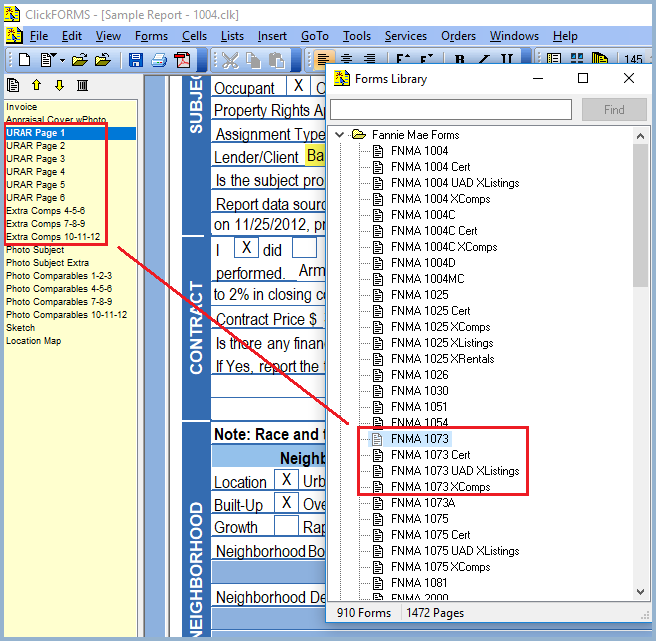Screen dimensions: 656x641
Task: Select FNMA 1073 UAD XListings form
Action: (x=455, y=471)
